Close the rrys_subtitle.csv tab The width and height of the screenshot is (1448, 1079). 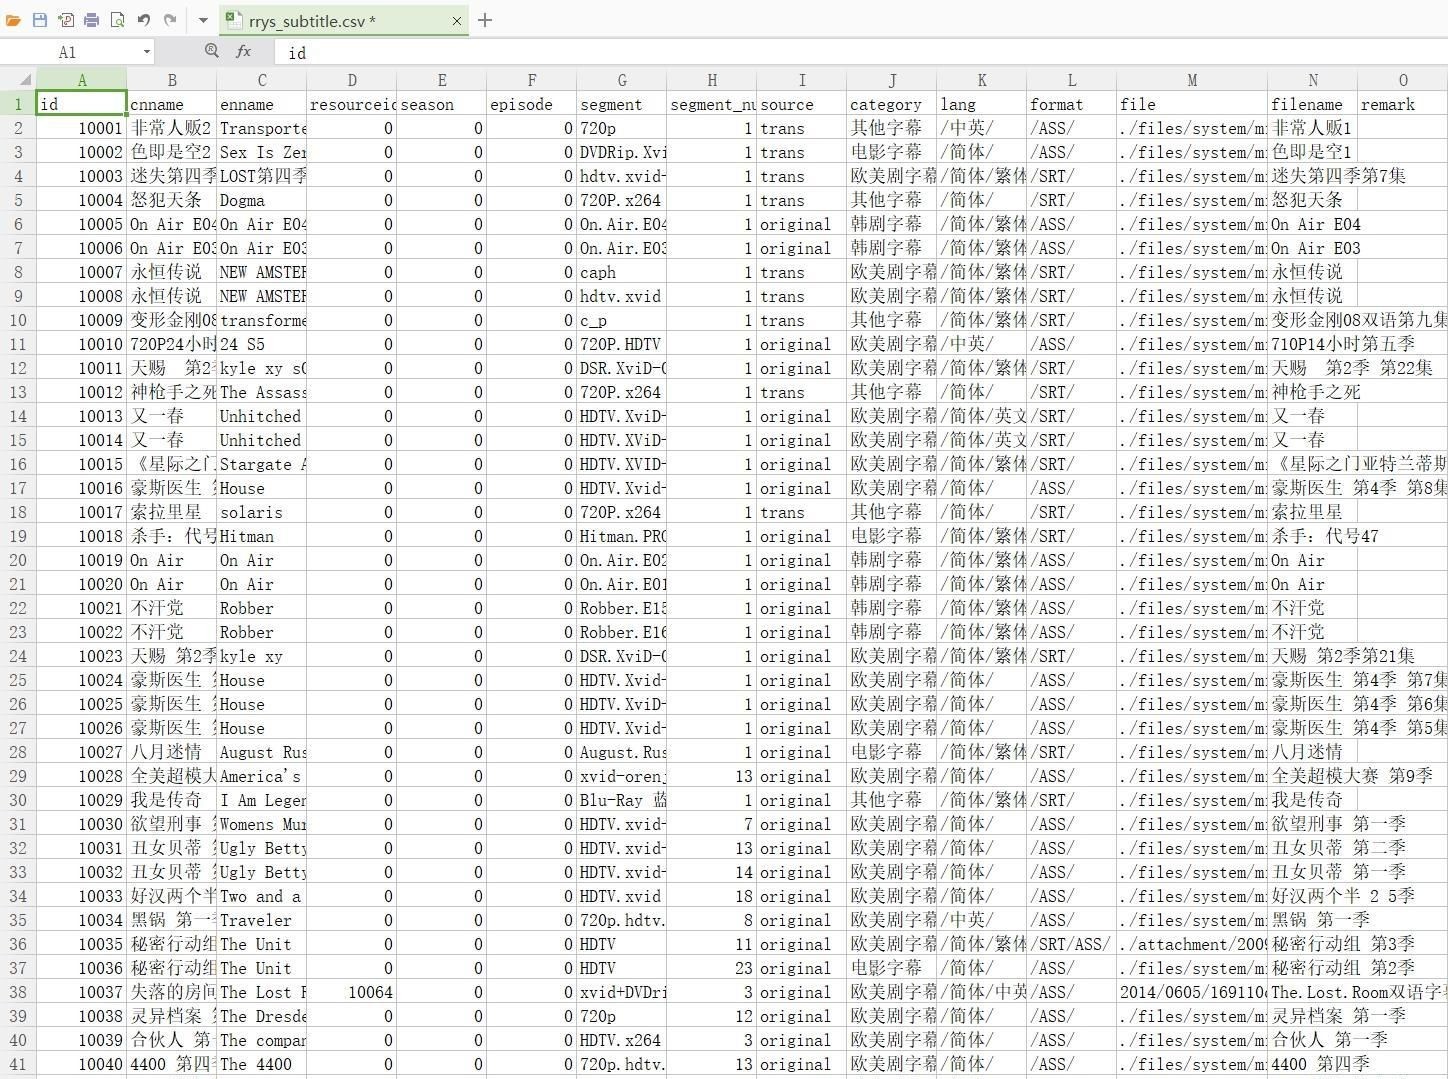point(457,21)
